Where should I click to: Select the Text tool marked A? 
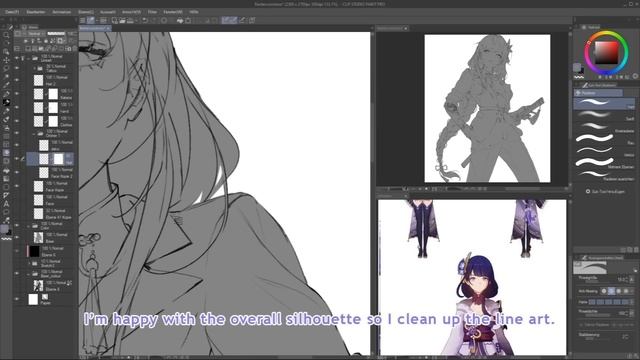pyautogui.click(x=6, y=204)
